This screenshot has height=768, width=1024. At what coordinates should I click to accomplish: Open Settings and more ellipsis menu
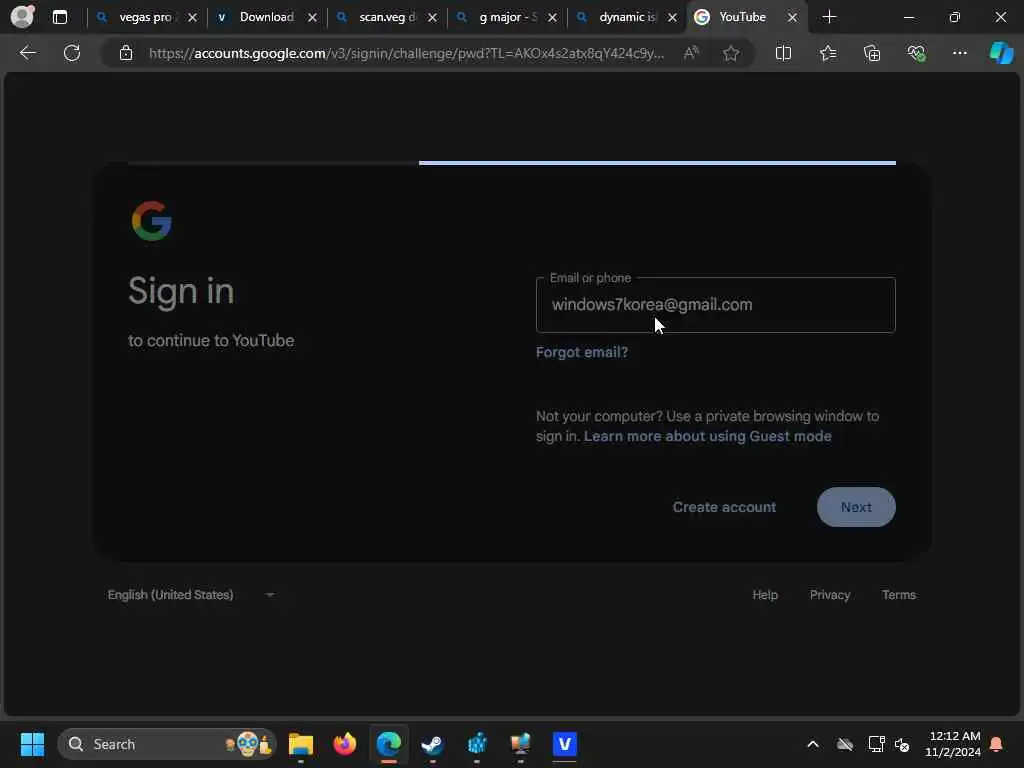pos(959,53)
